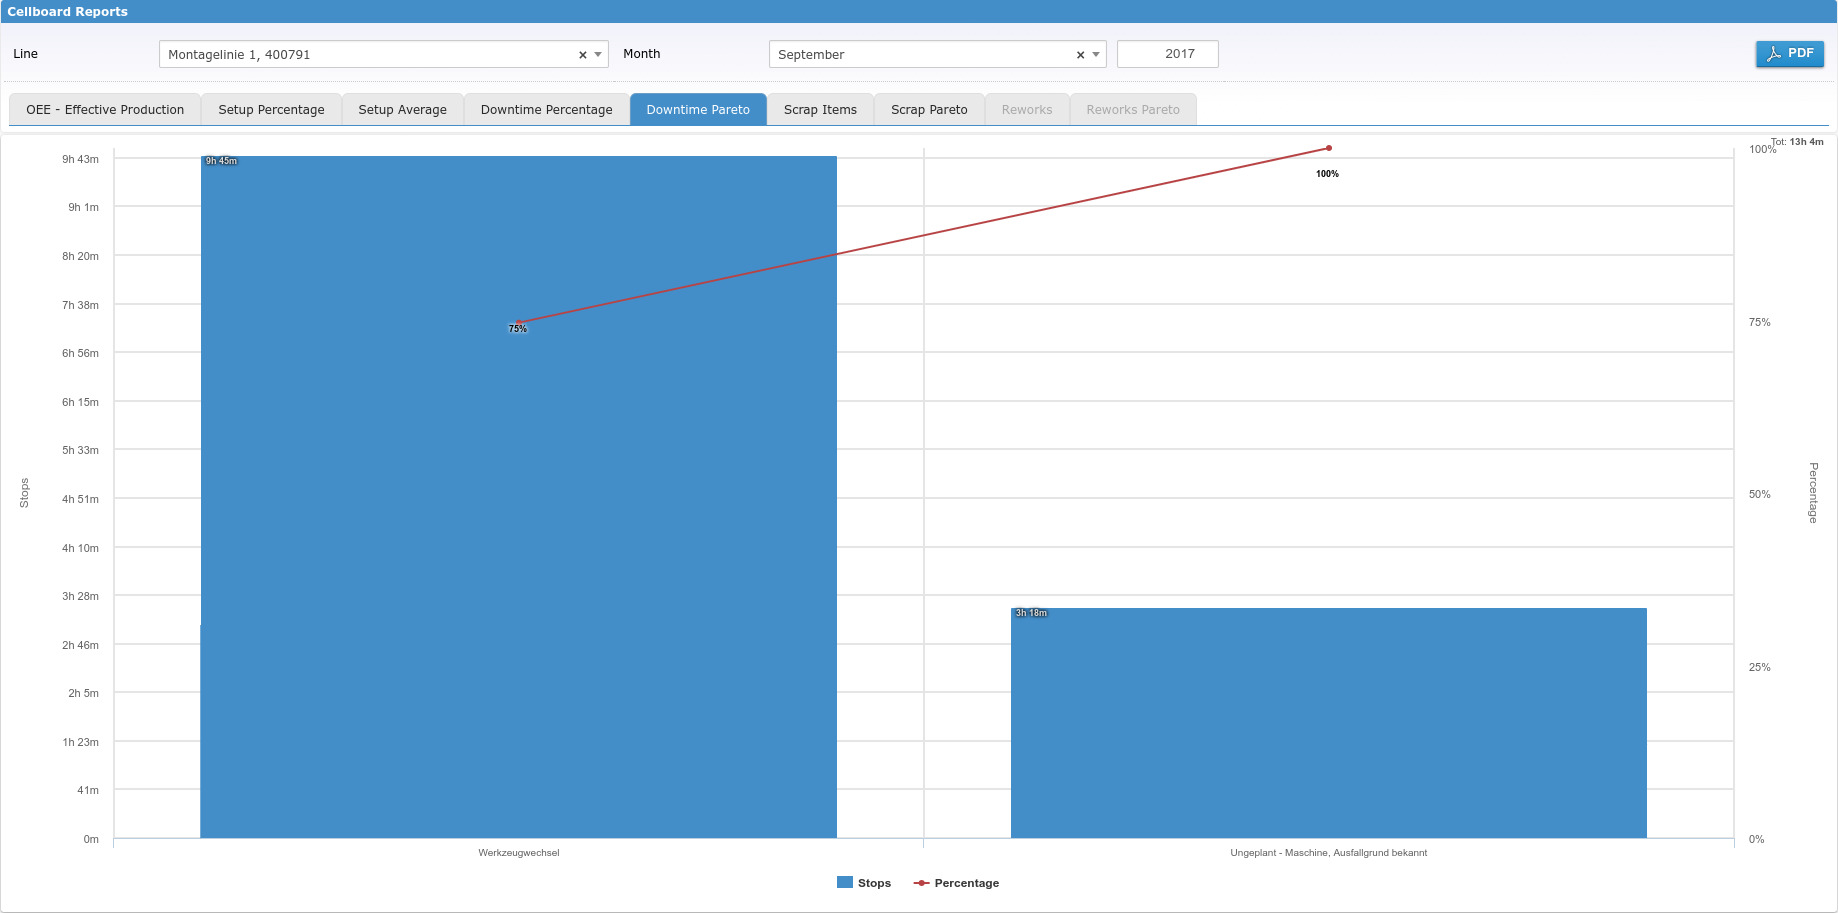The image size is (1838, 913).
Task: Click the 75% point on the Pareto line
Action: [518, 322]
